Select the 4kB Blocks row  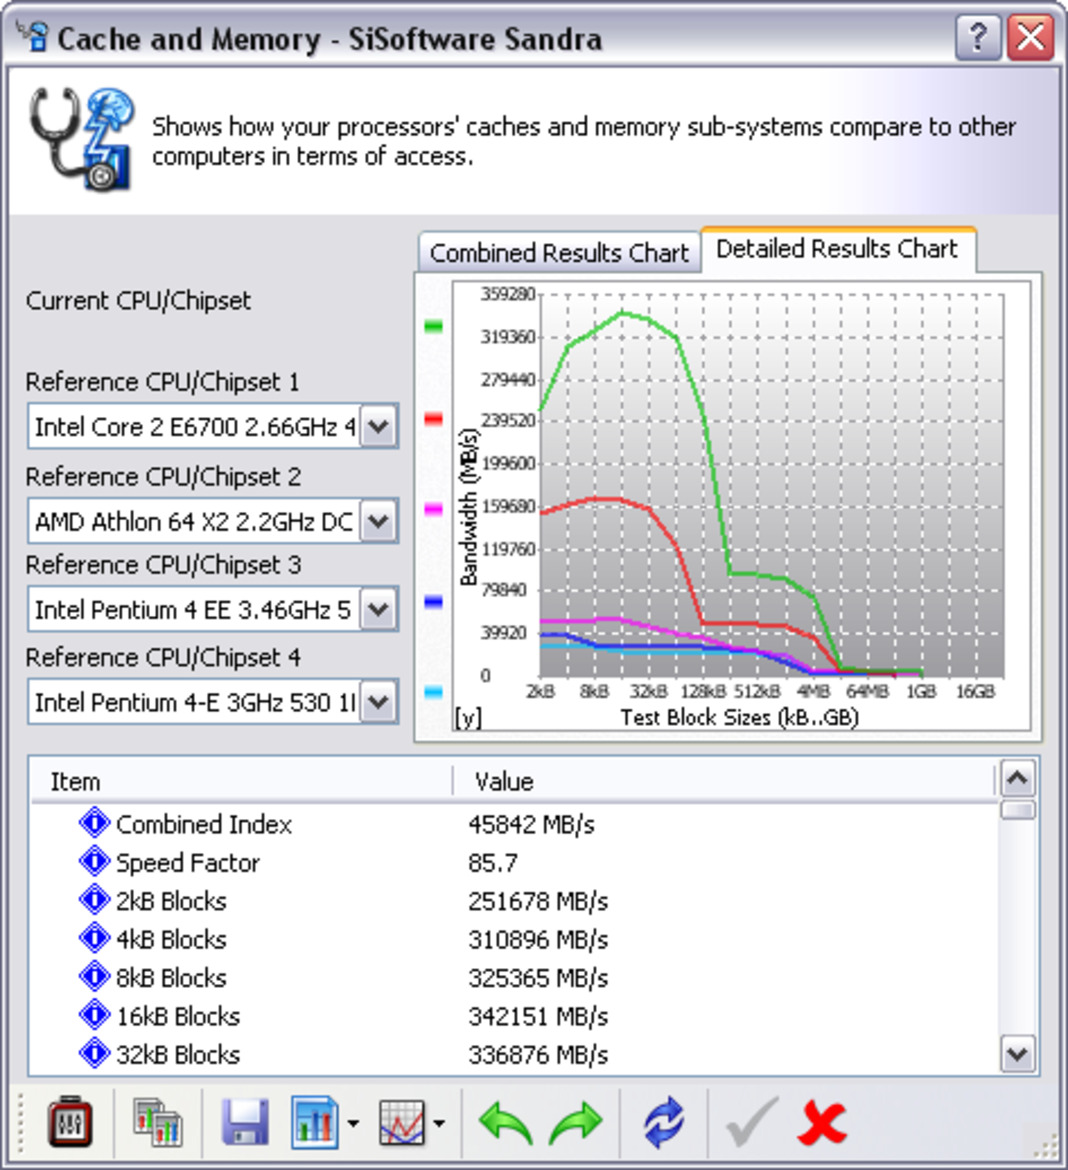click(x=513, y=939)
